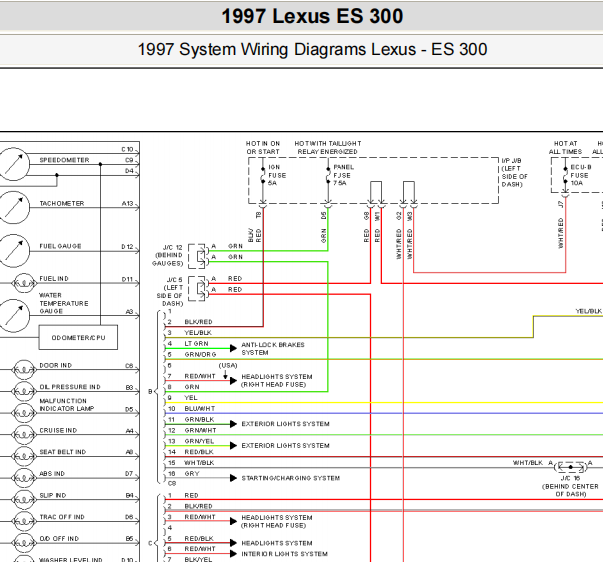603x562 pixels.
Task: Click the "1997 Lexus ES 300" title
Action: [312, 16]
